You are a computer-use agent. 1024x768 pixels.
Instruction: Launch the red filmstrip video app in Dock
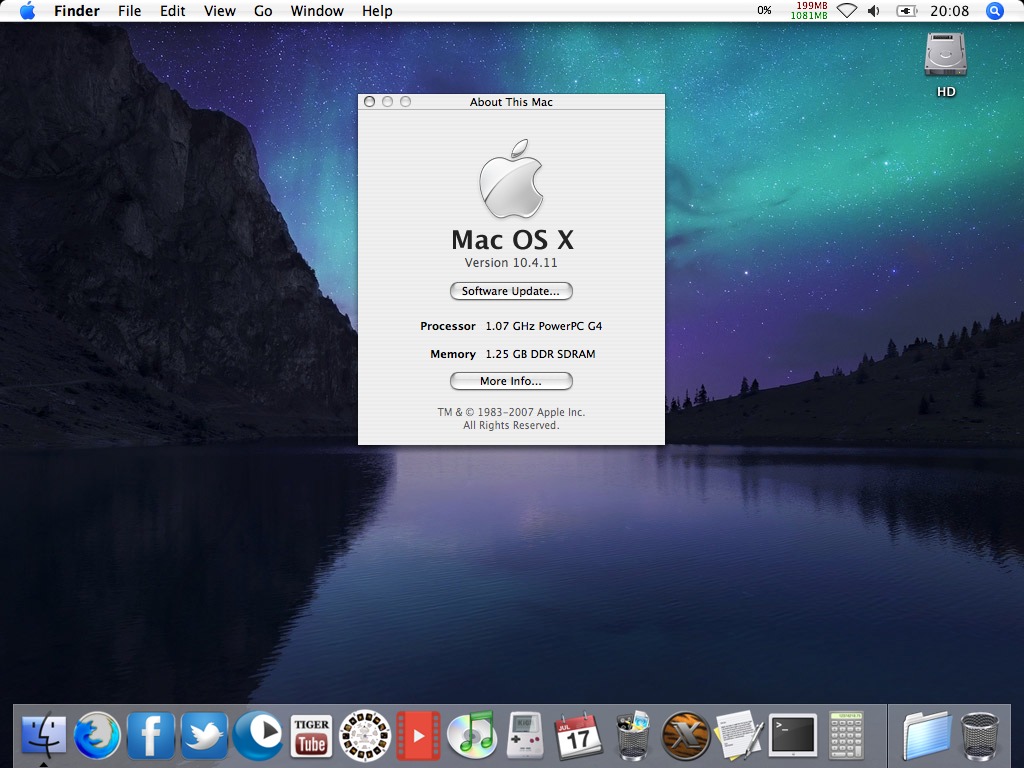pos(419,736)
